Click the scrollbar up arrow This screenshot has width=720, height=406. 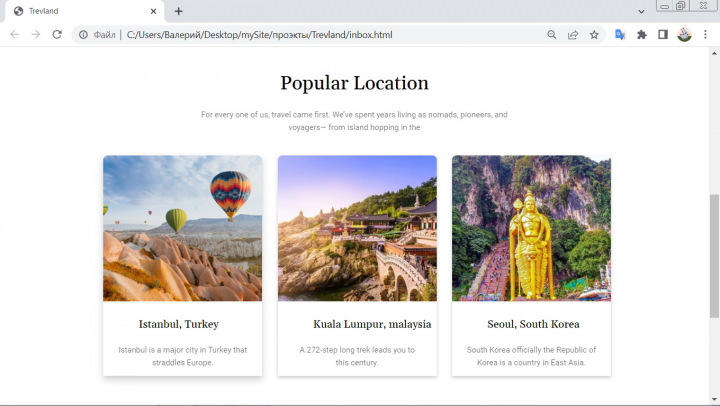714,53
